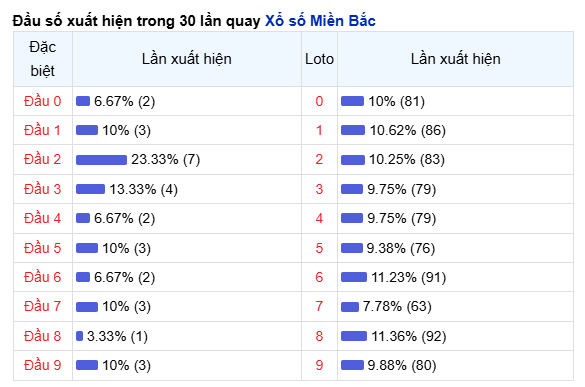Click the 9.38% (76) value text
585x387 pixels.
pyautogui.click(x=401, y=248)
